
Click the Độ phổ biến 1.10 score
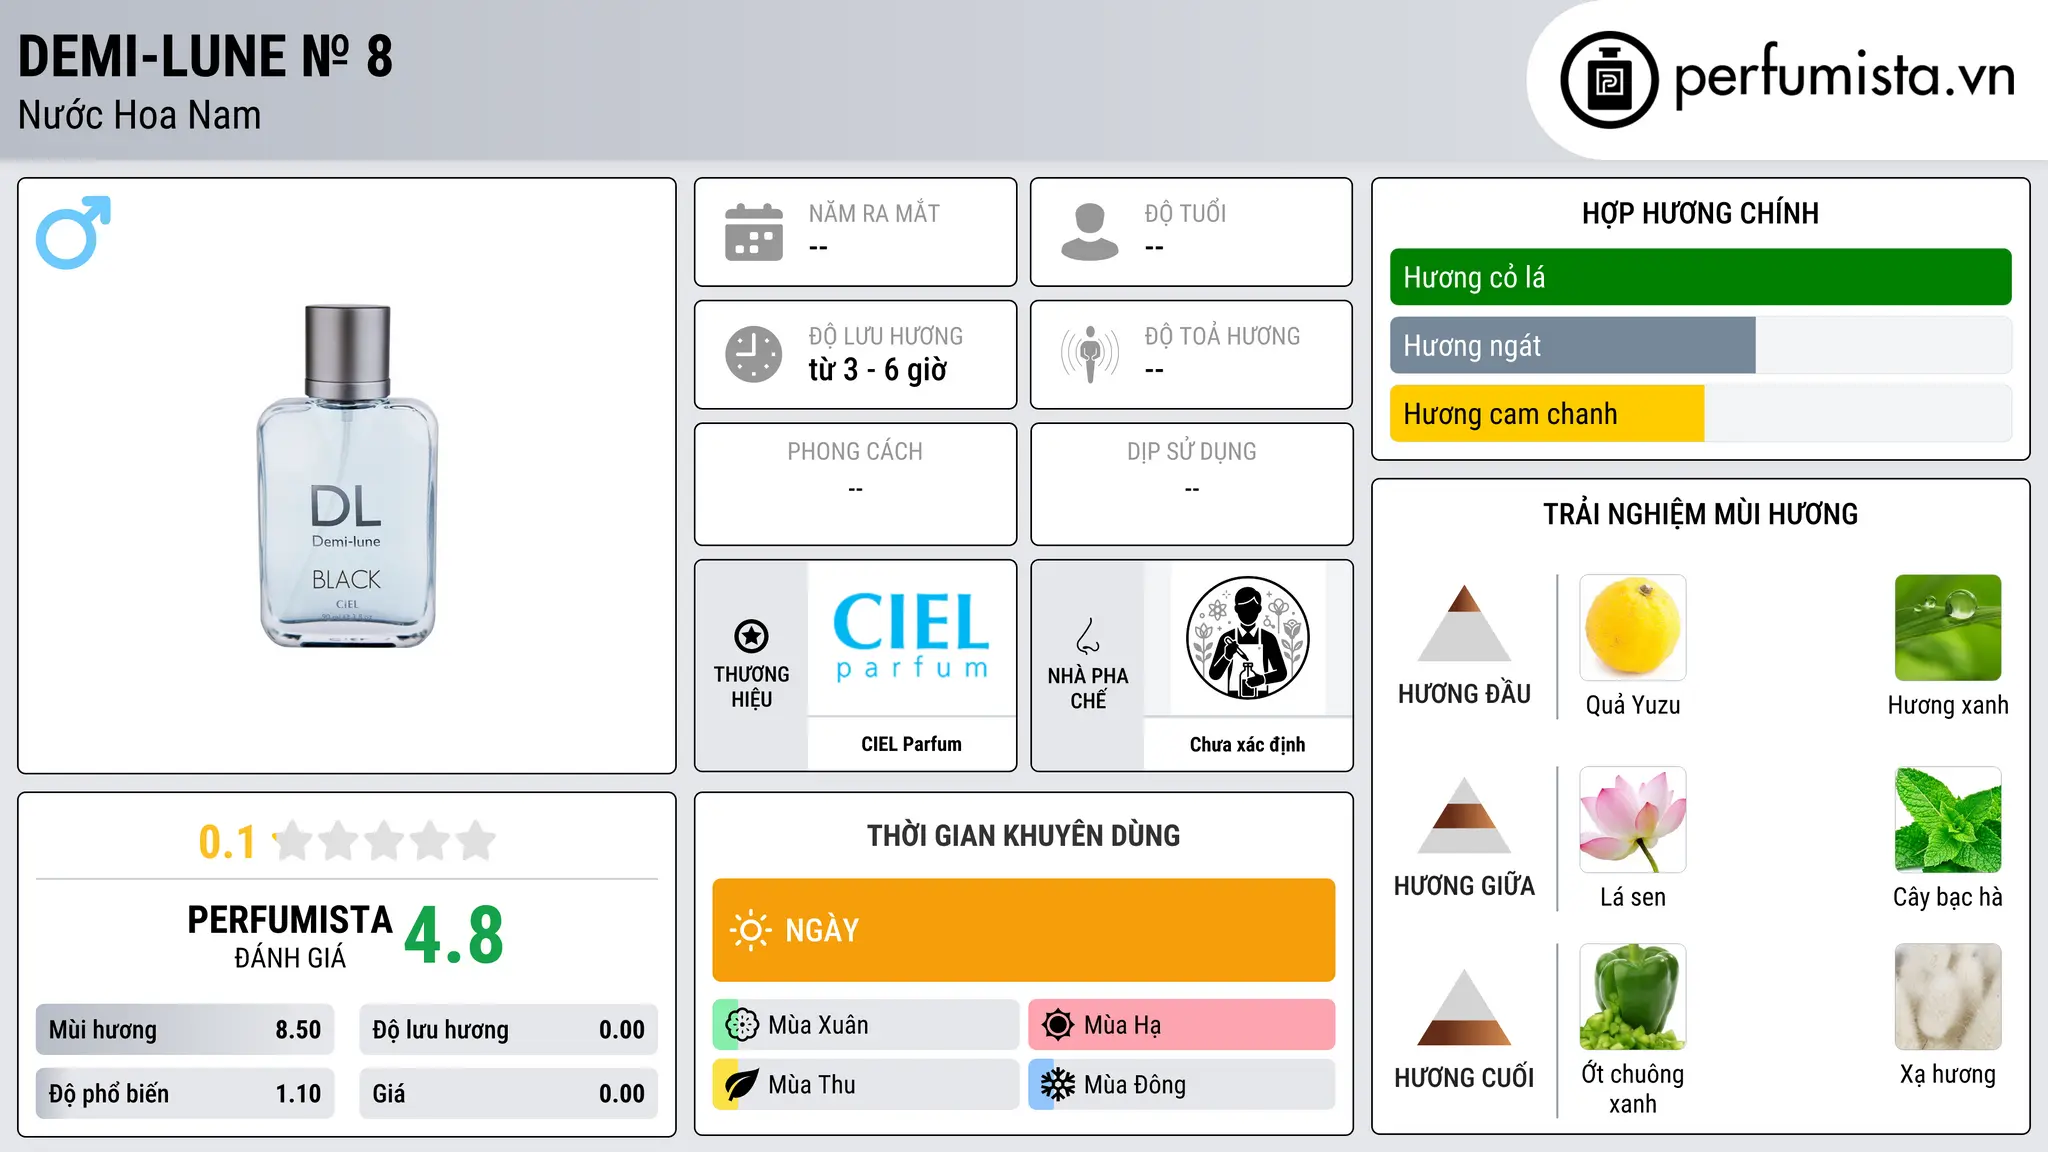tap(185, 1094)
